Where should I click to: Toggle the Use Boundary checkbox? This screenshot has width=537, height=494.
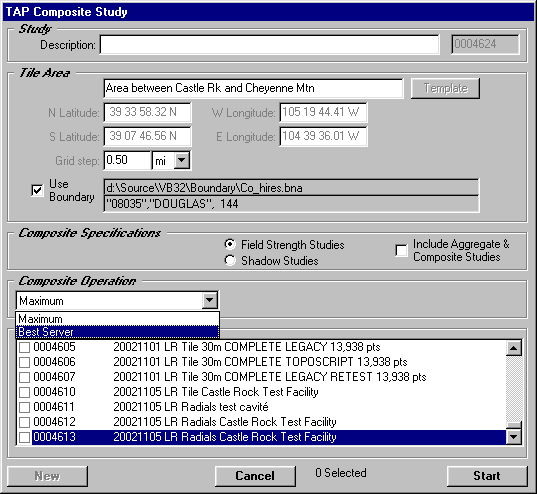click(37, 190)
